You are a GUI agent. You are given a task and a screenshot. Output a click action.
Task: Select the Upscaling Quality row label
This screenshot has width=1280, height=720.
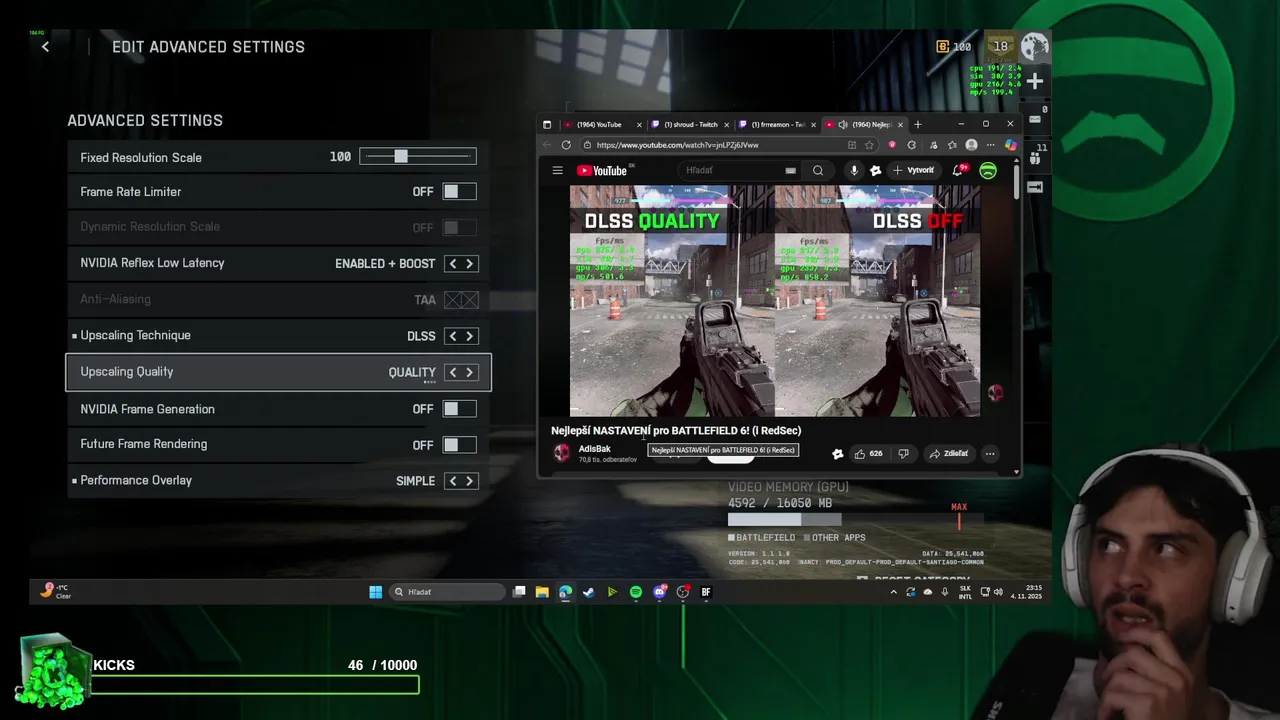(x=127, y=372)
